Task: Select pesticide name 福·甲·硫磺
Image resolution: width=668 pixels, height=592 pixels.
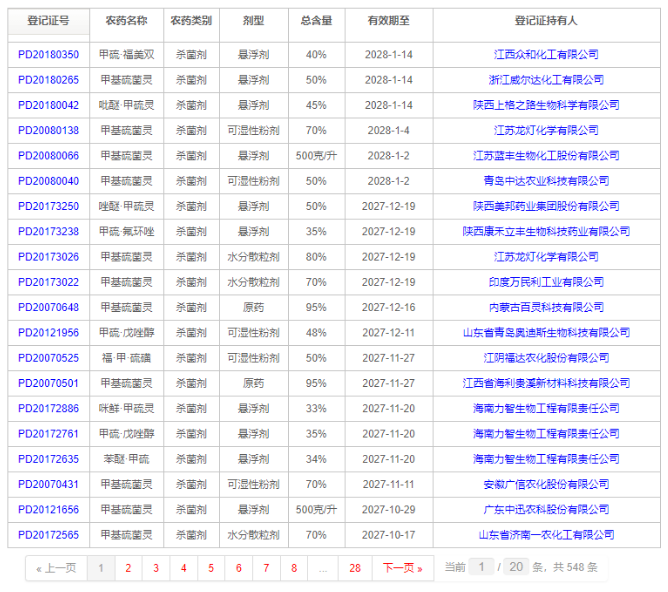Action: [127, 358]
